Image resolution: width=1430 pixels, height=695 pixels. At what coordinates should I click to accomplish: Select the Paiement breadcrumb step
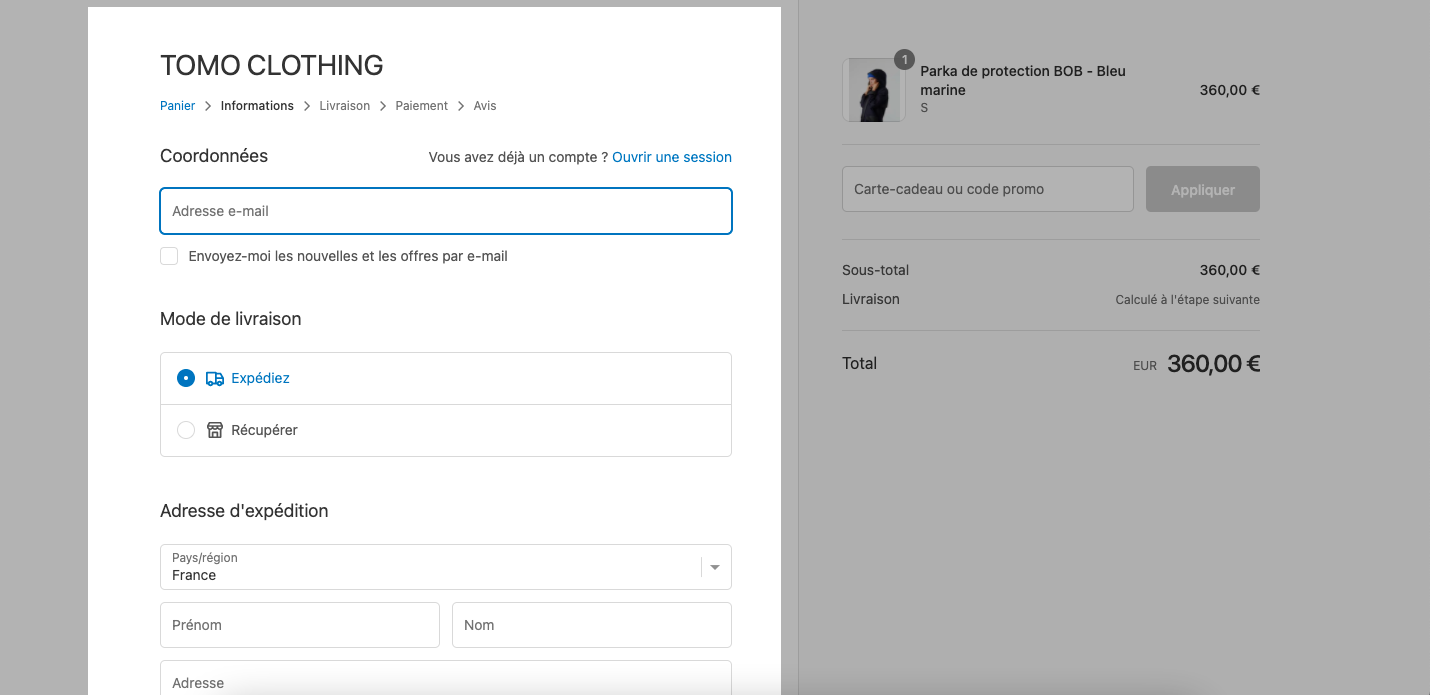tap(422, 106)
